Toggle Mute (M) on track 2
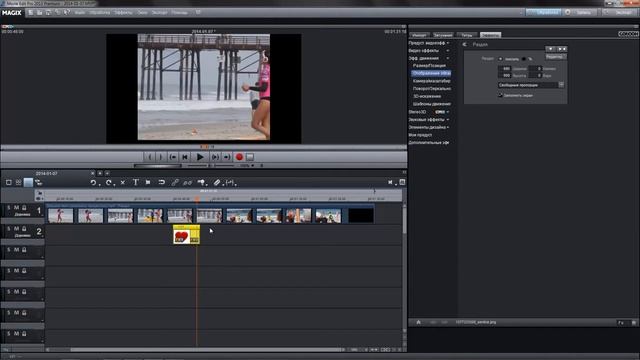This screenshot has width=640, height=360. [x=16, y=229]
